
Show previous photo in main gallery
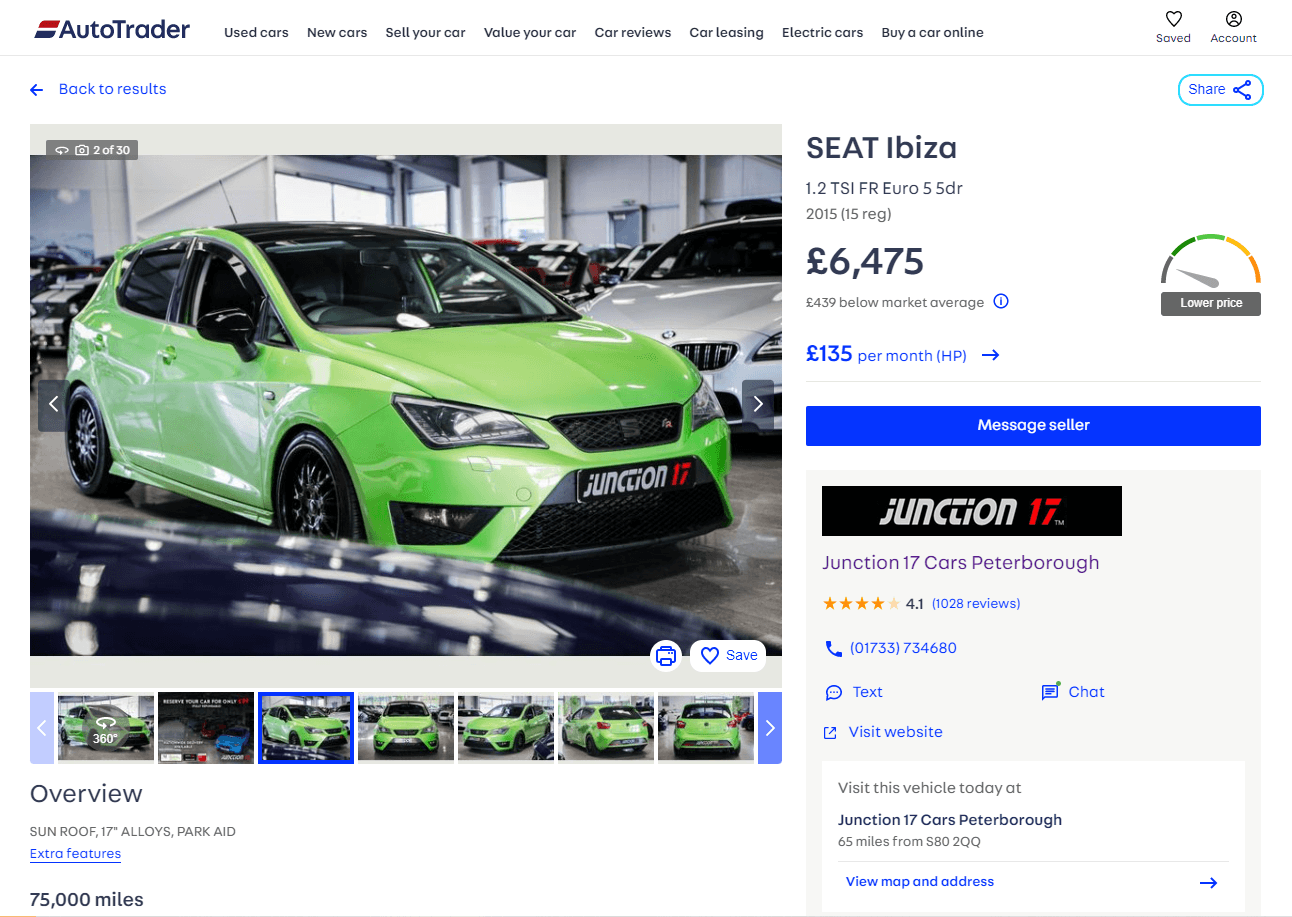[54, 404]
